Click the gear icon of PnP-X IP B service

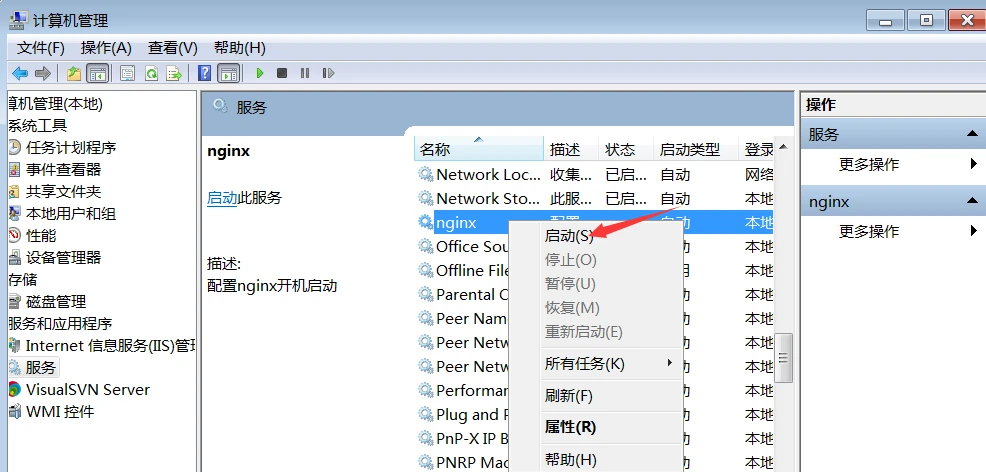426,439
